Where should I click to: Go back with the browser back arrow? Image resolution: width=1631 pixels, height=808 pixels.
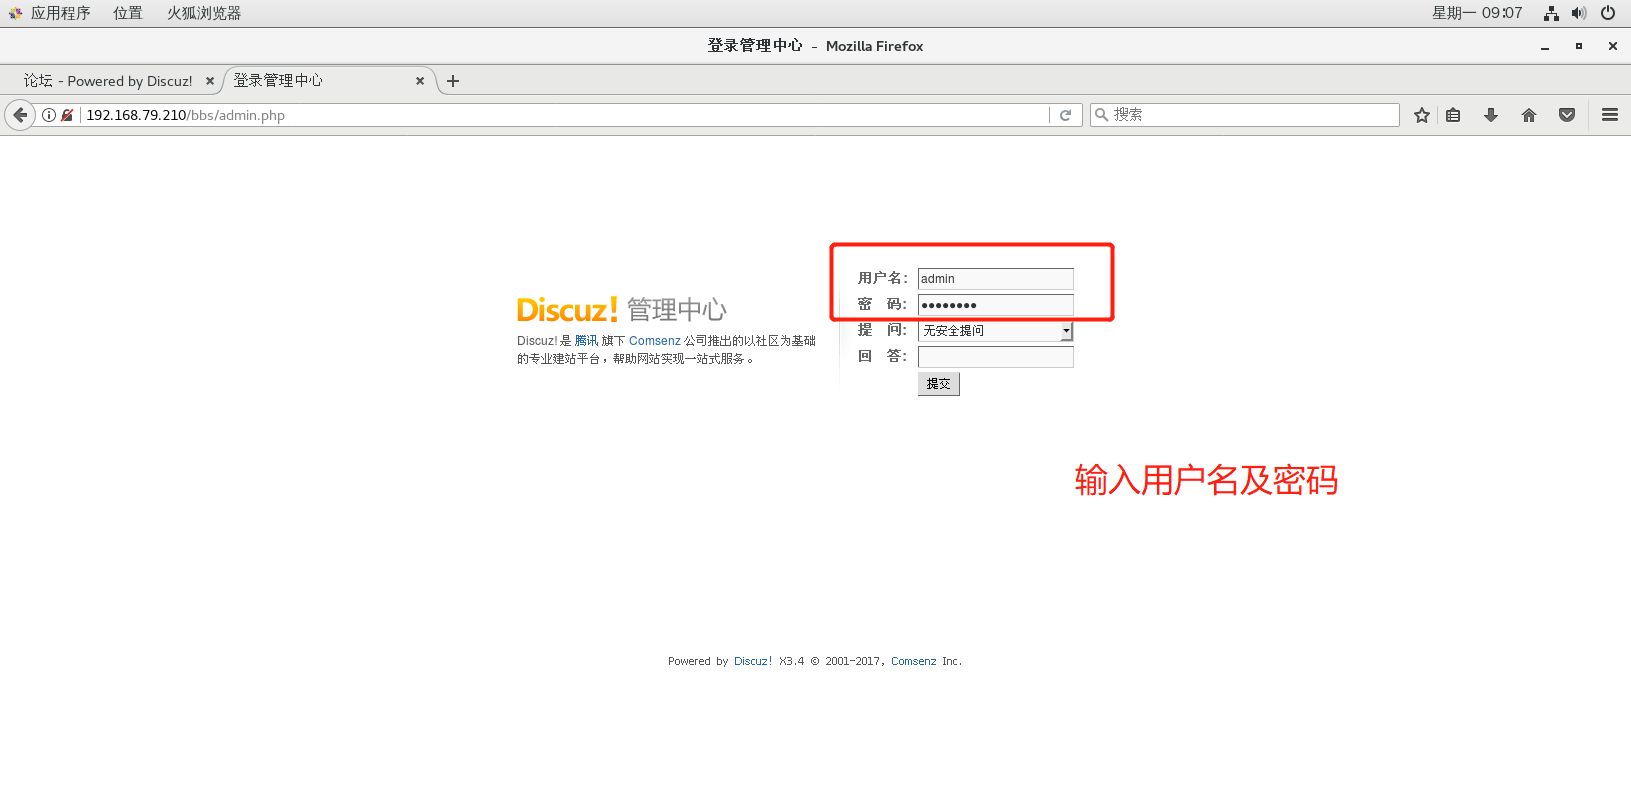pyautogui.click(x=20, y=115)
